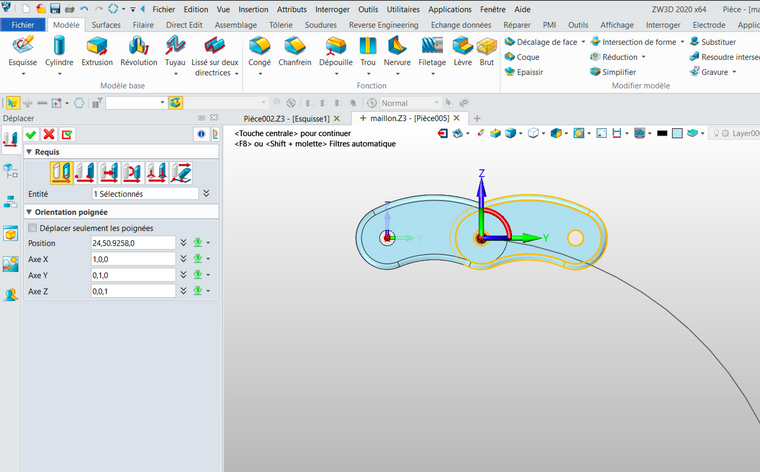Image resolution: width=760 pixels, height=472 pixels.
Task: Collapse the Orientation poignée section
Action: pos(29,212)
